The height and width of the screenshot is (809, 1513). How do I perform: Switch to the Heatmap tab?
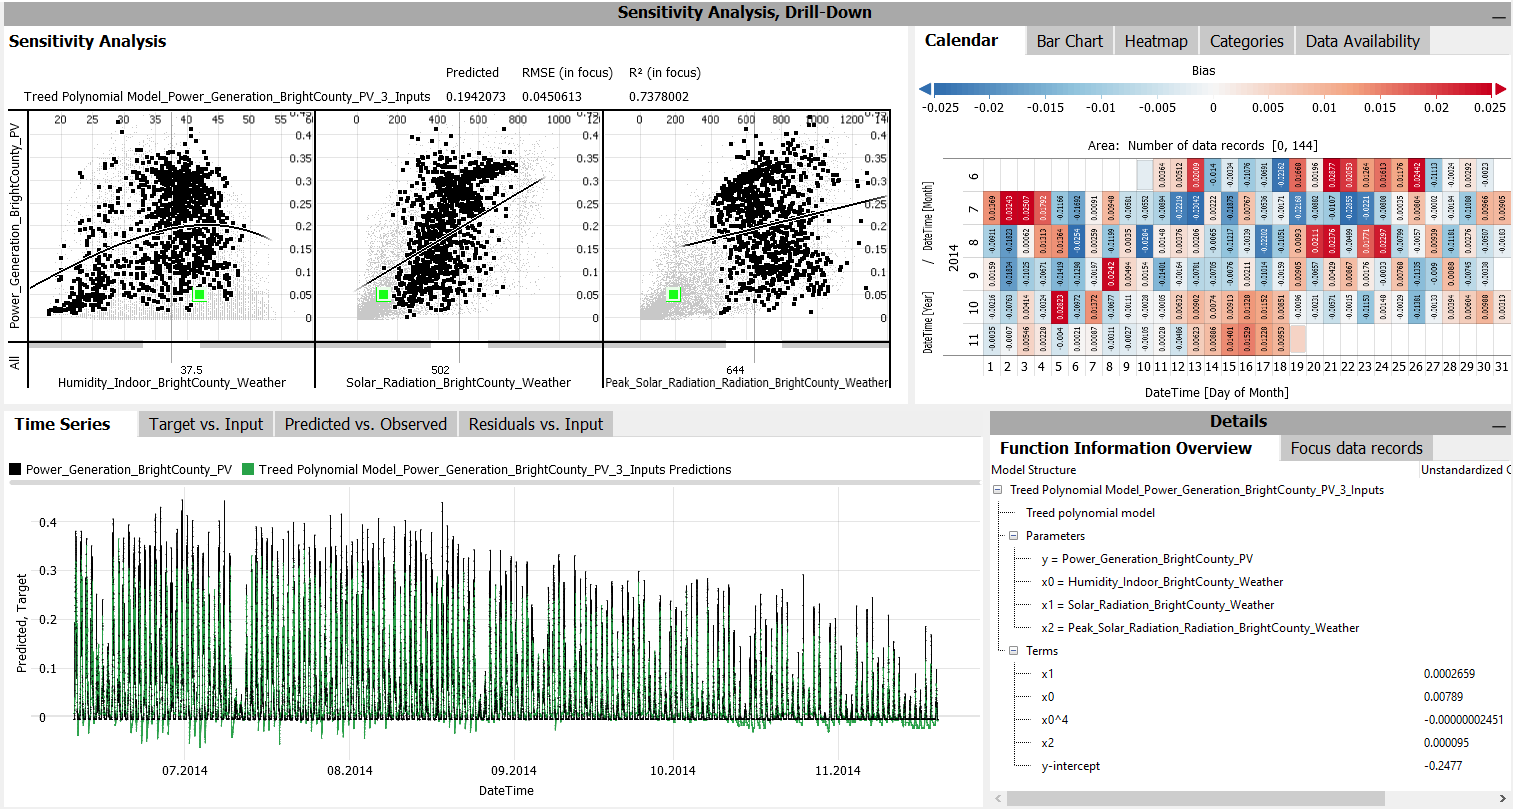1155,41
